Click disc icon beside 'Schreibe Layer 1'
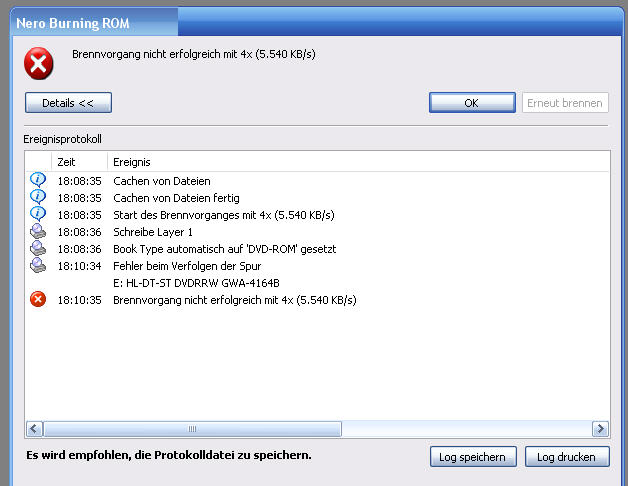 click(38, 231)
